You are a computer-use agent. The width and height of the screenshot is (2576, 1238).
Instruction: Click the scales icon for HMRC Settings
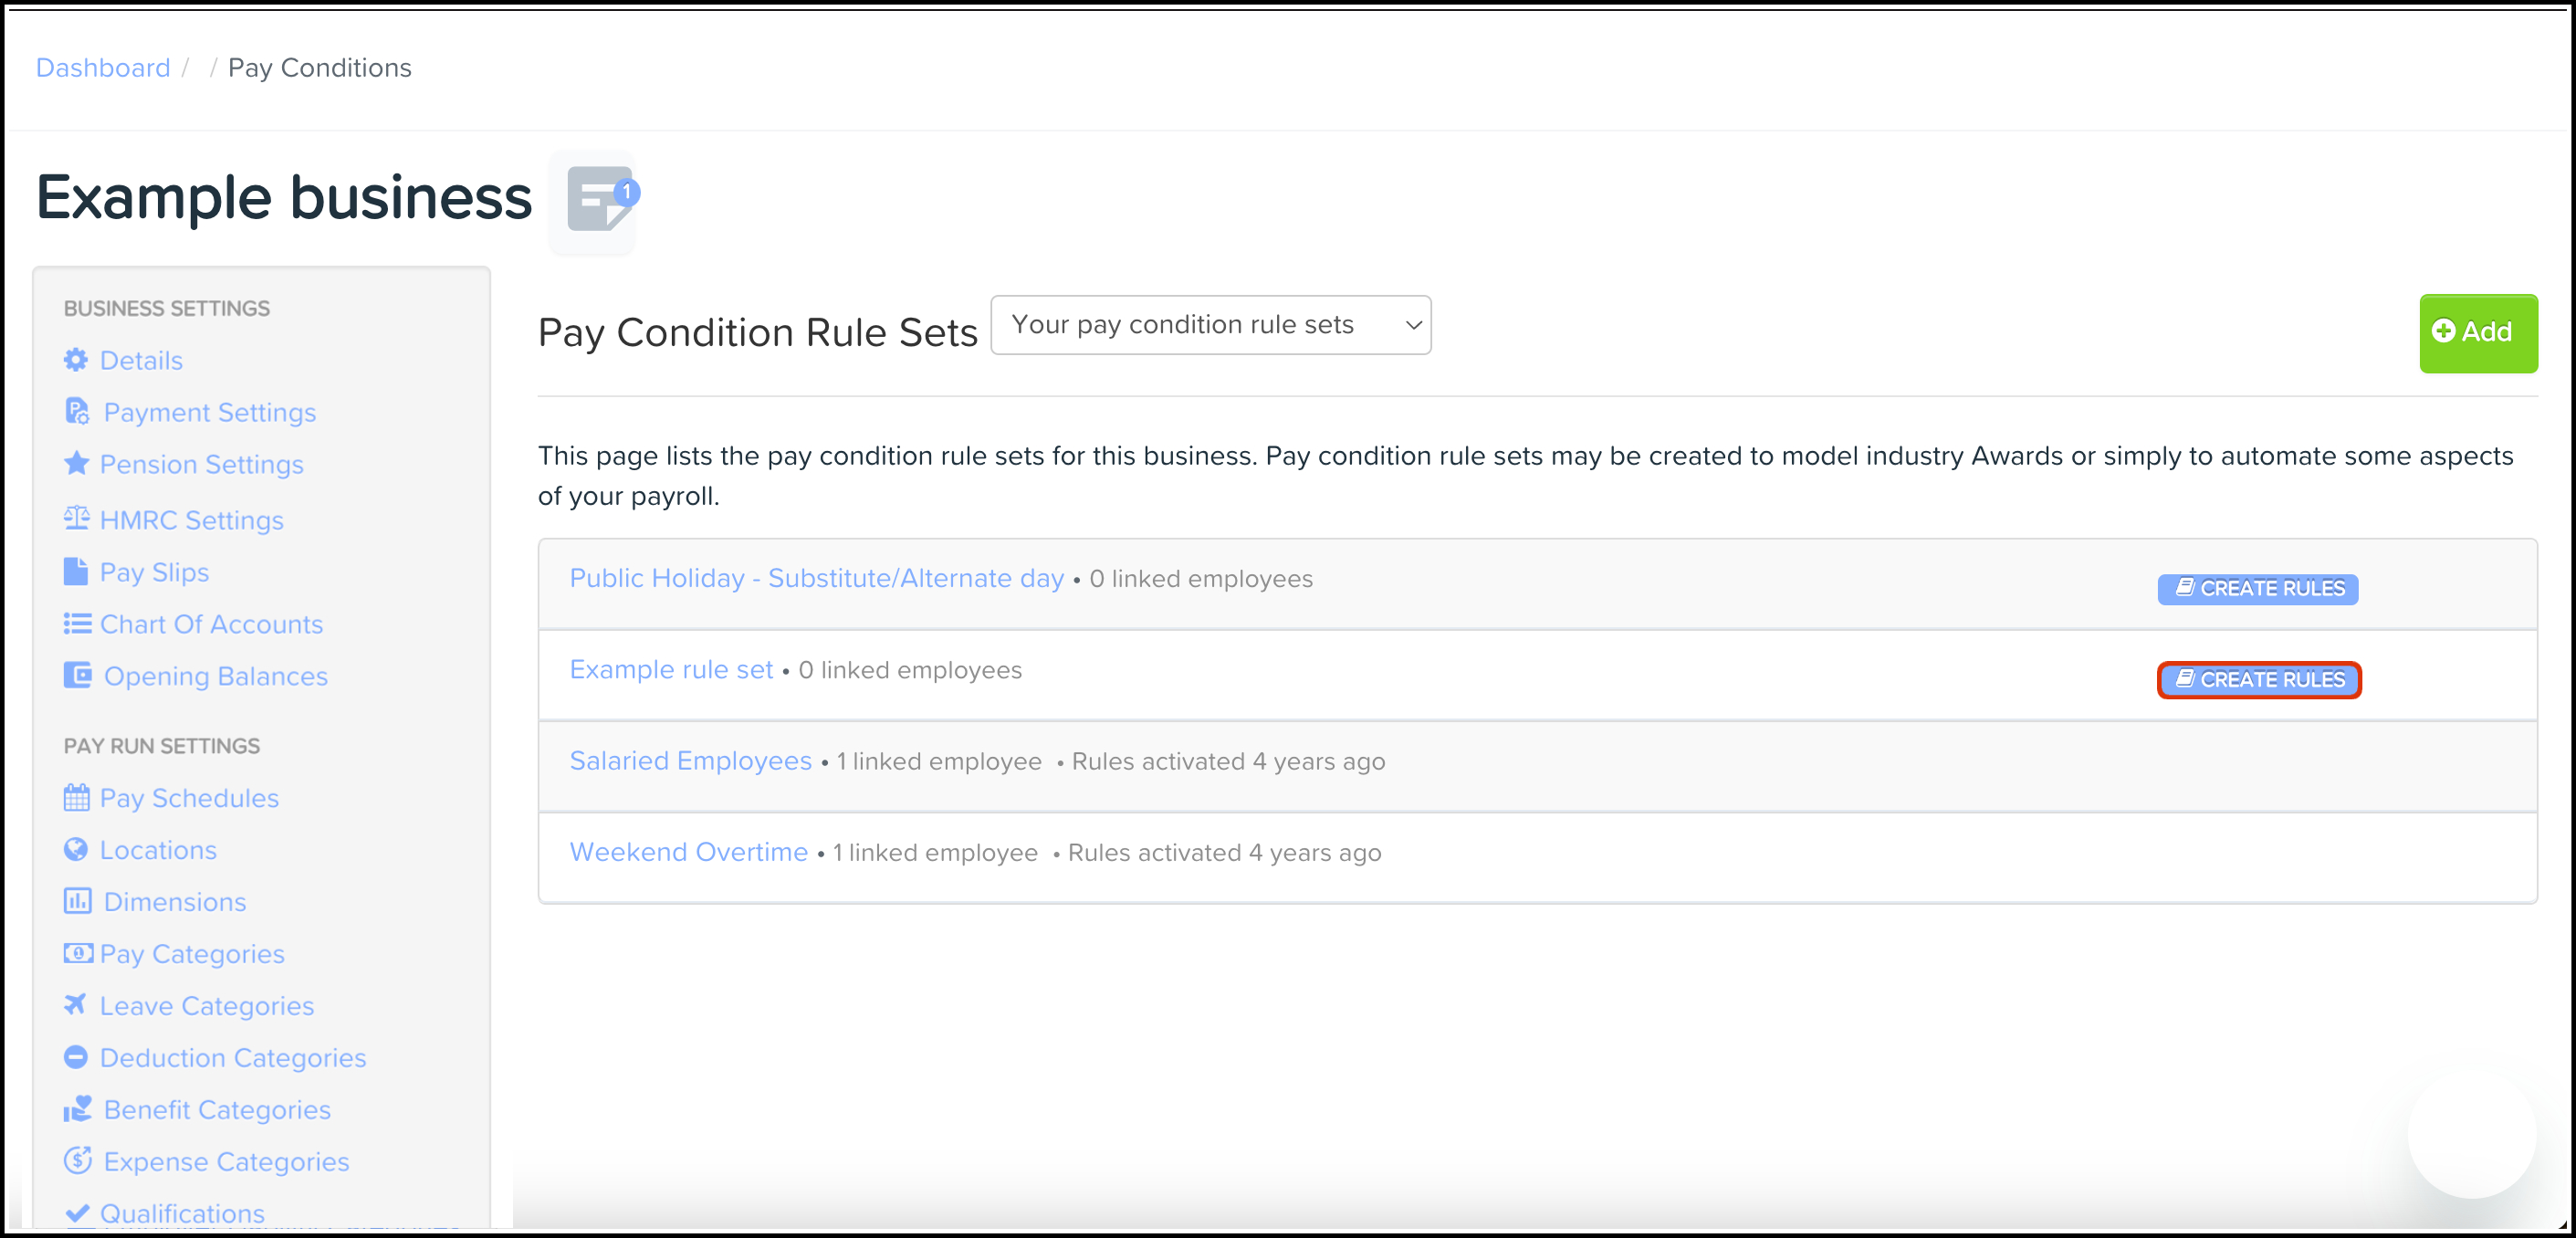click(x=76, y=518)
